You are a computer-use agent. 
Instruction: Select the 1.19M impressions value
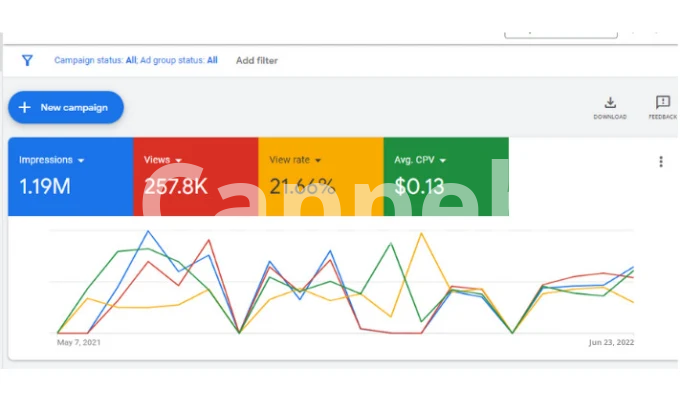tap(47, 186)
